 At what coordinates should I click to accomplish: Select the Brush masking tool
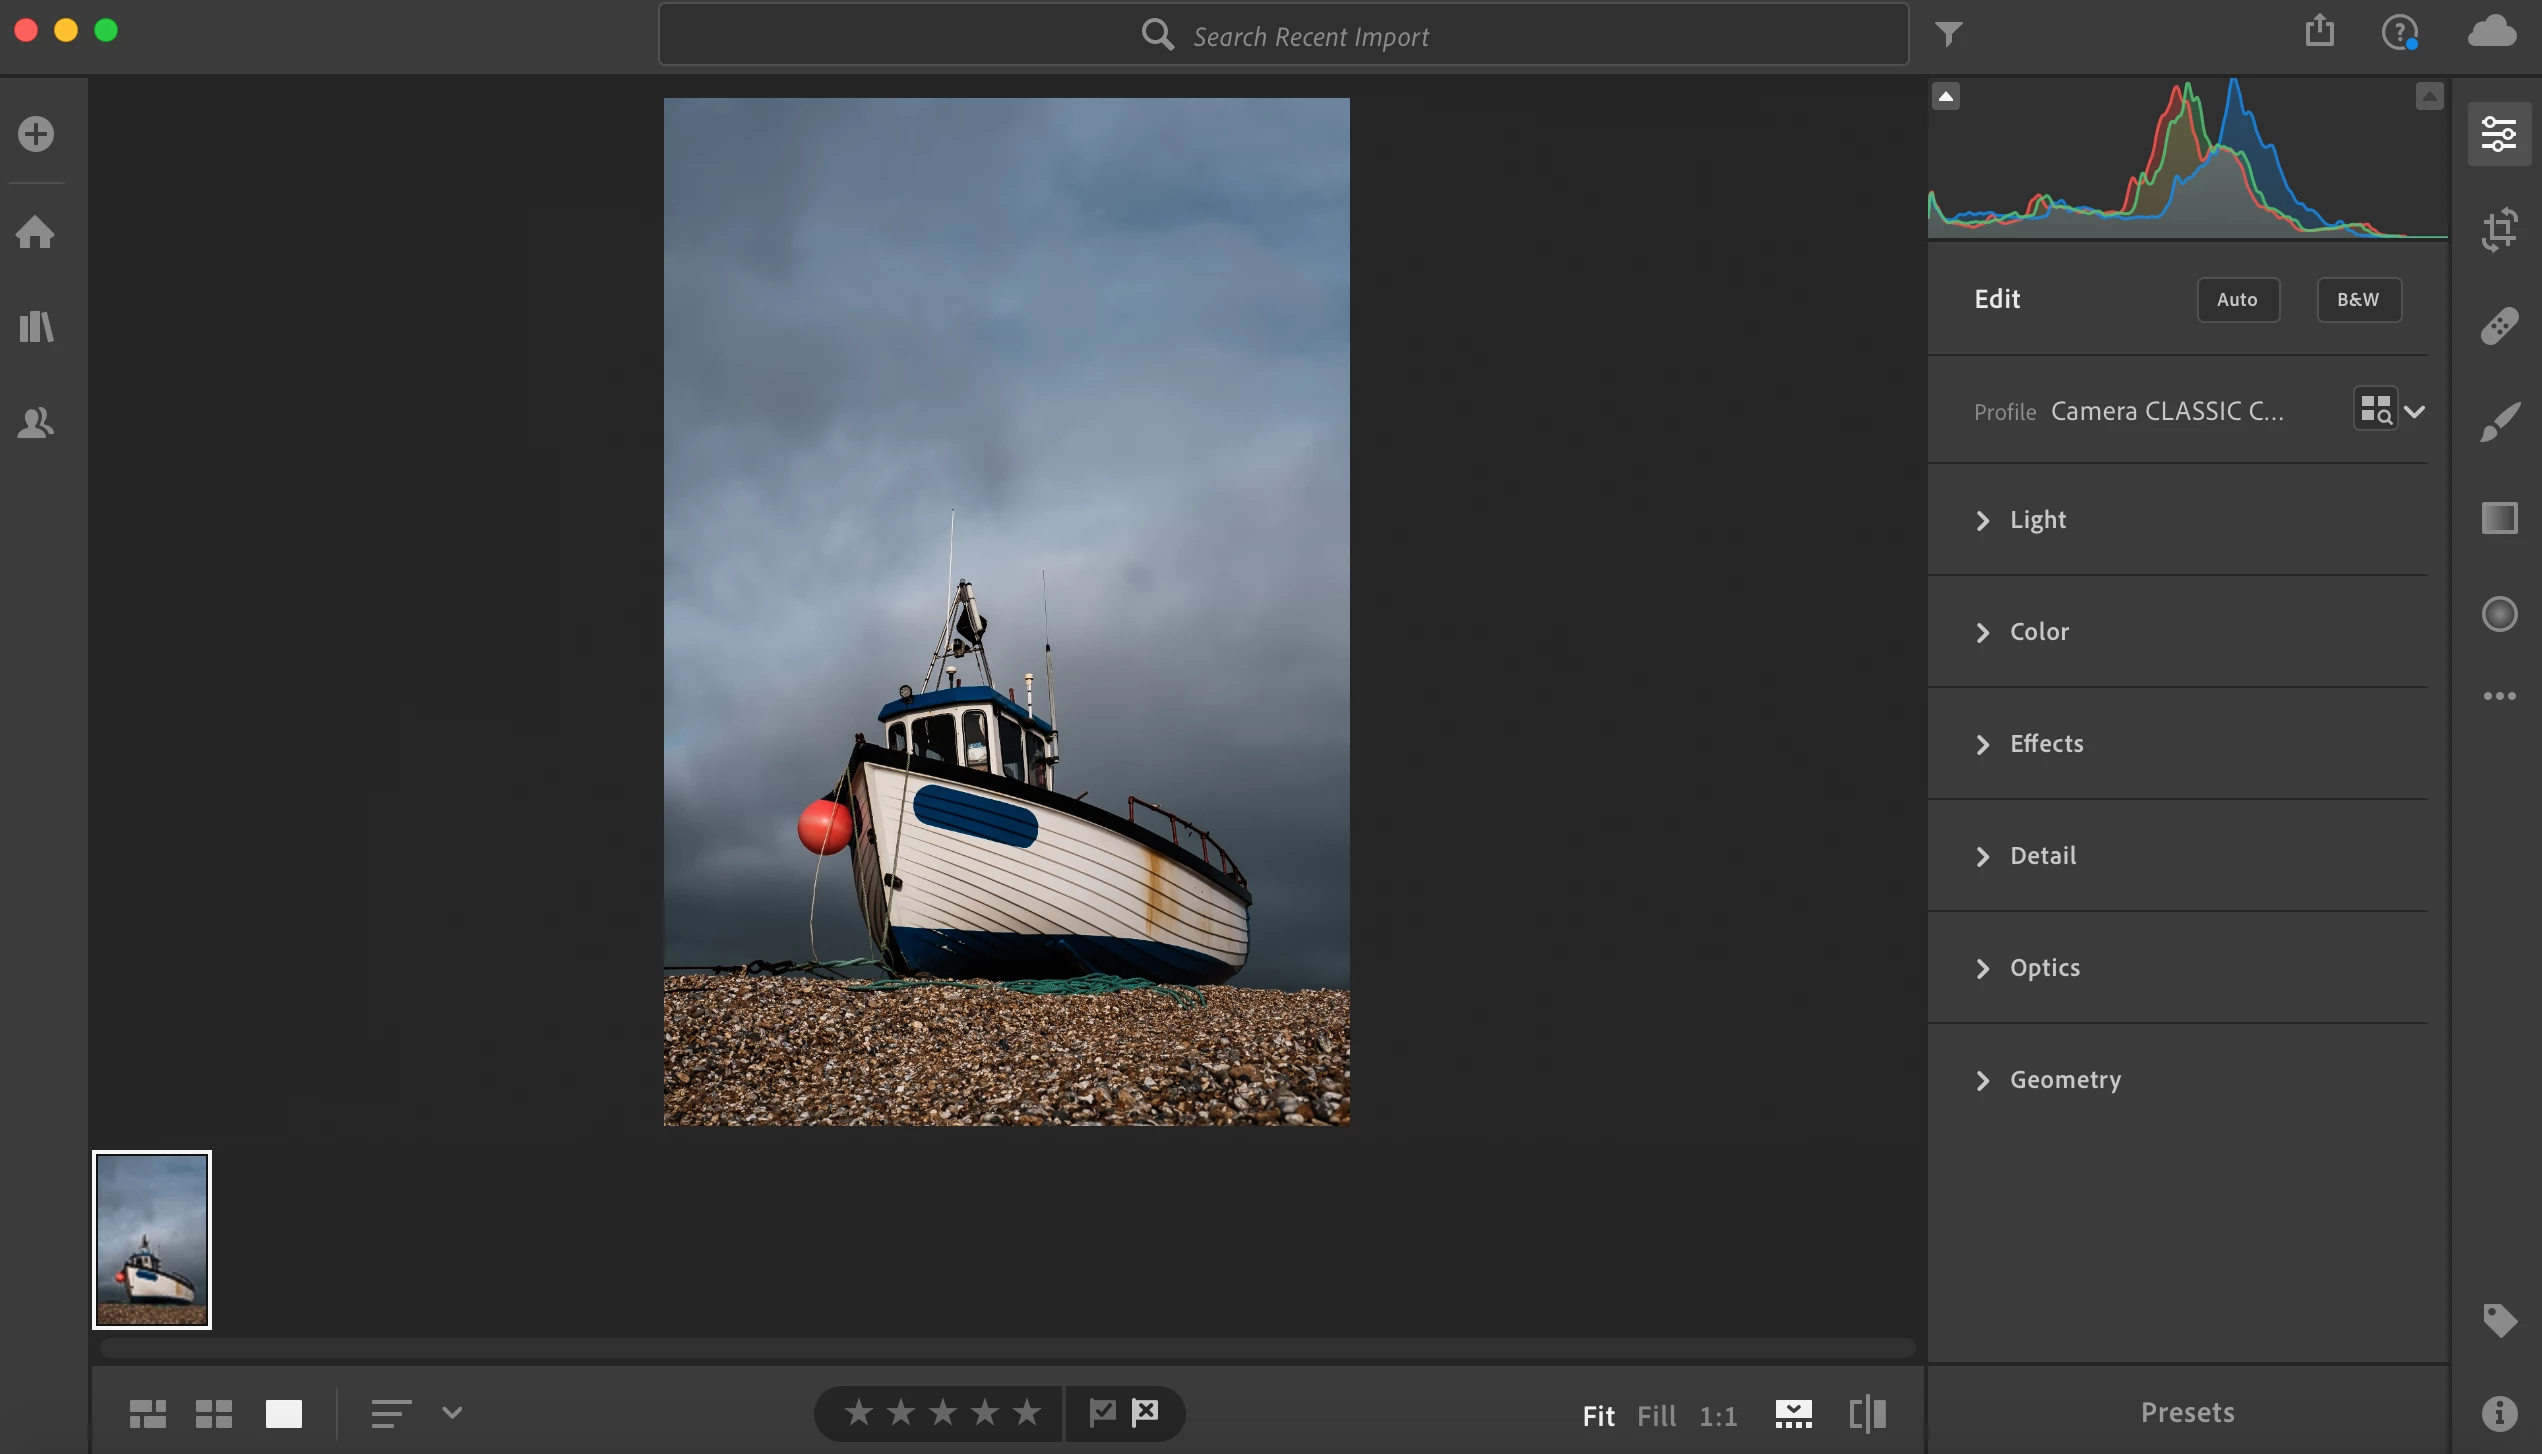(2499, 422)
